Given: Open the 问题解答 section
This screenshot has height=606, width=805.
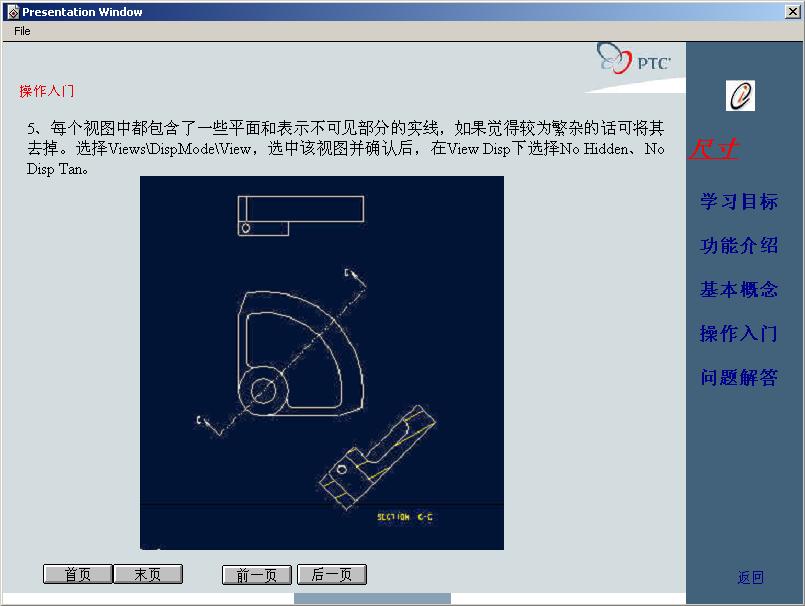Looking at the screenshot, I should tap(738, 377).
